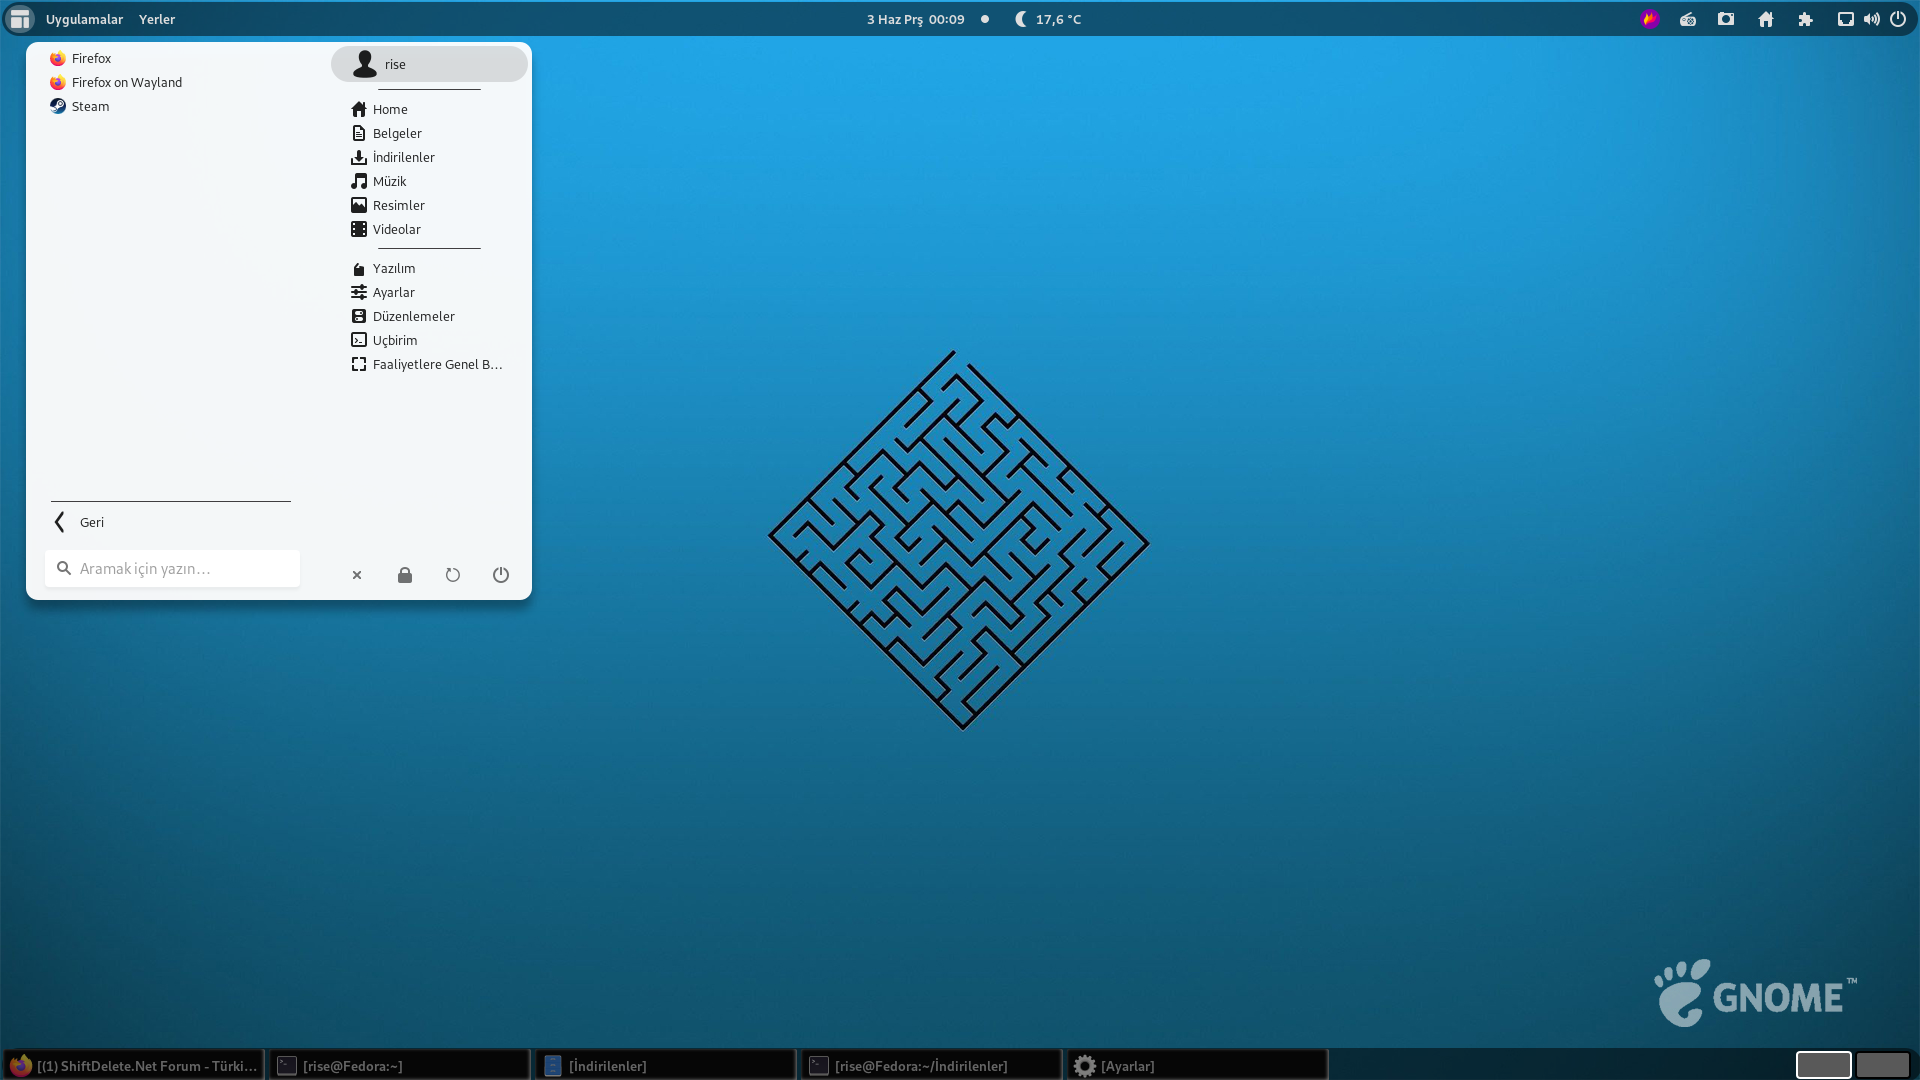
Task: Open Düzenlemeler tweaks tool
Action: click(429, 316)
